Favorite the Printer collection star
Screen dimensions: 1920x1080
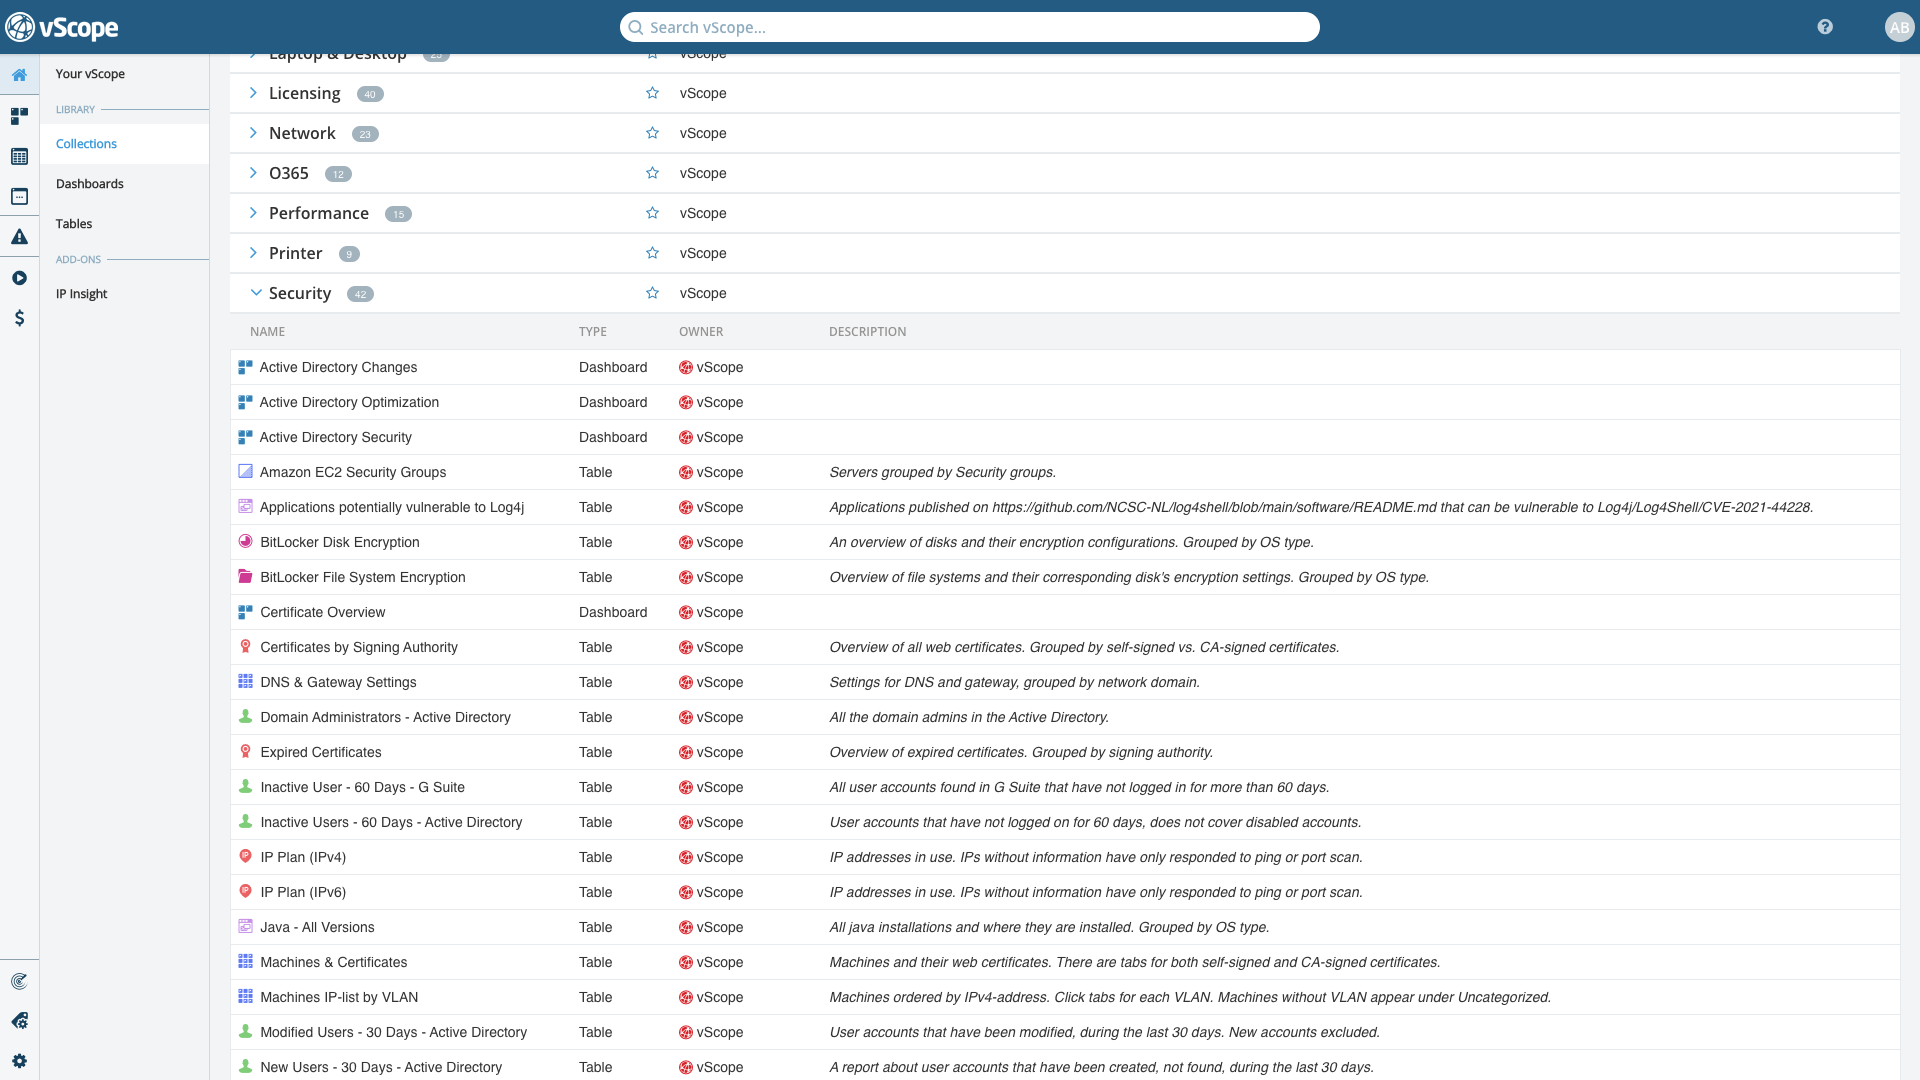click(x=652, y=253)
